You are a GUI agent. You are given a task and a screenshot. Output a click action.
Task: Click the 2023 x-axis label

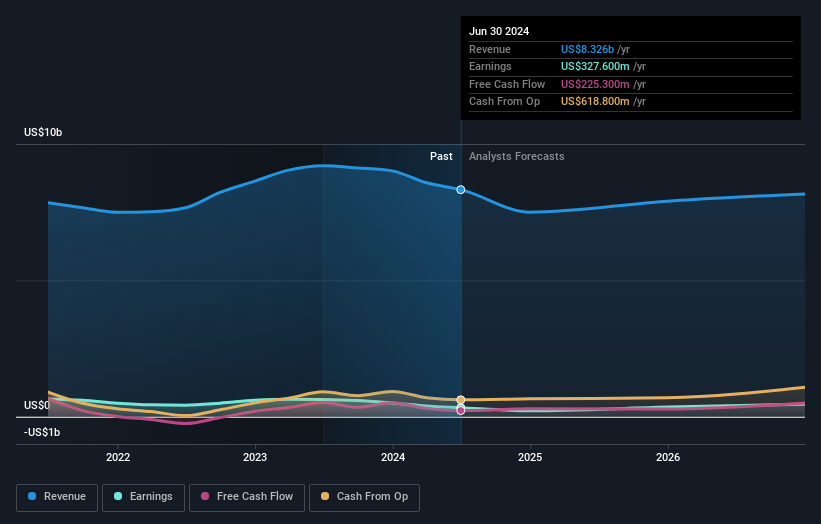(x=255, y=457)
